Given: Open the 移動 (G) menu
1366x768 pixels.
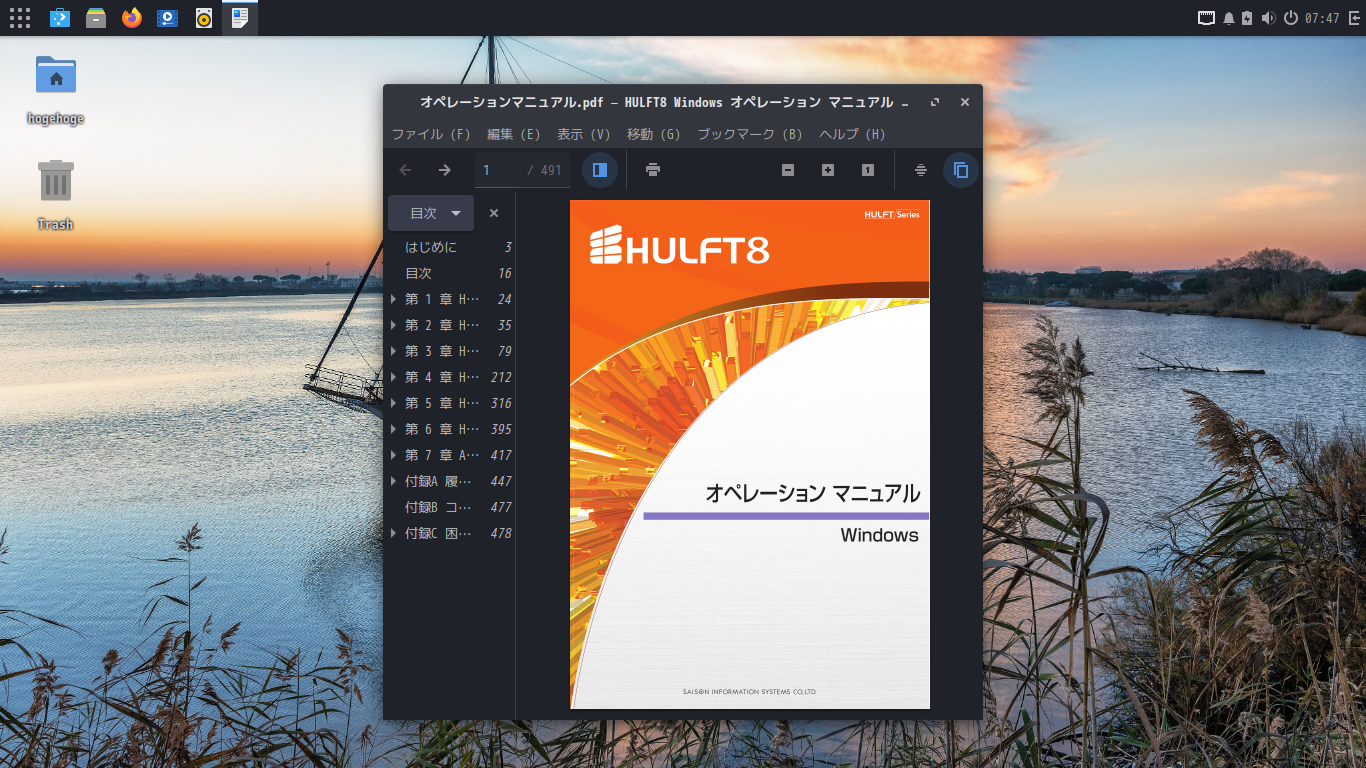Looking at the screenshot, I should click(x=654, y=134).
